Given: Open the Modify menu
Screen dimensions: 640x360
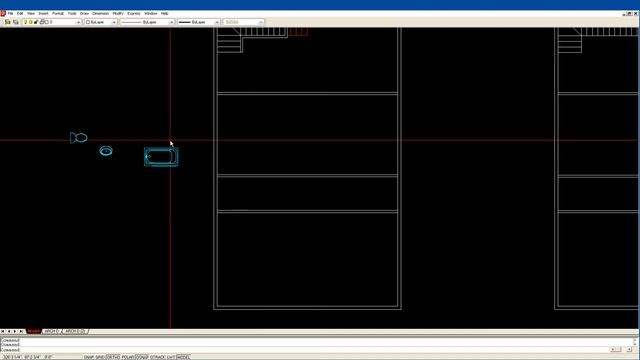Looking at the screenshot, I should click(118, 13).
